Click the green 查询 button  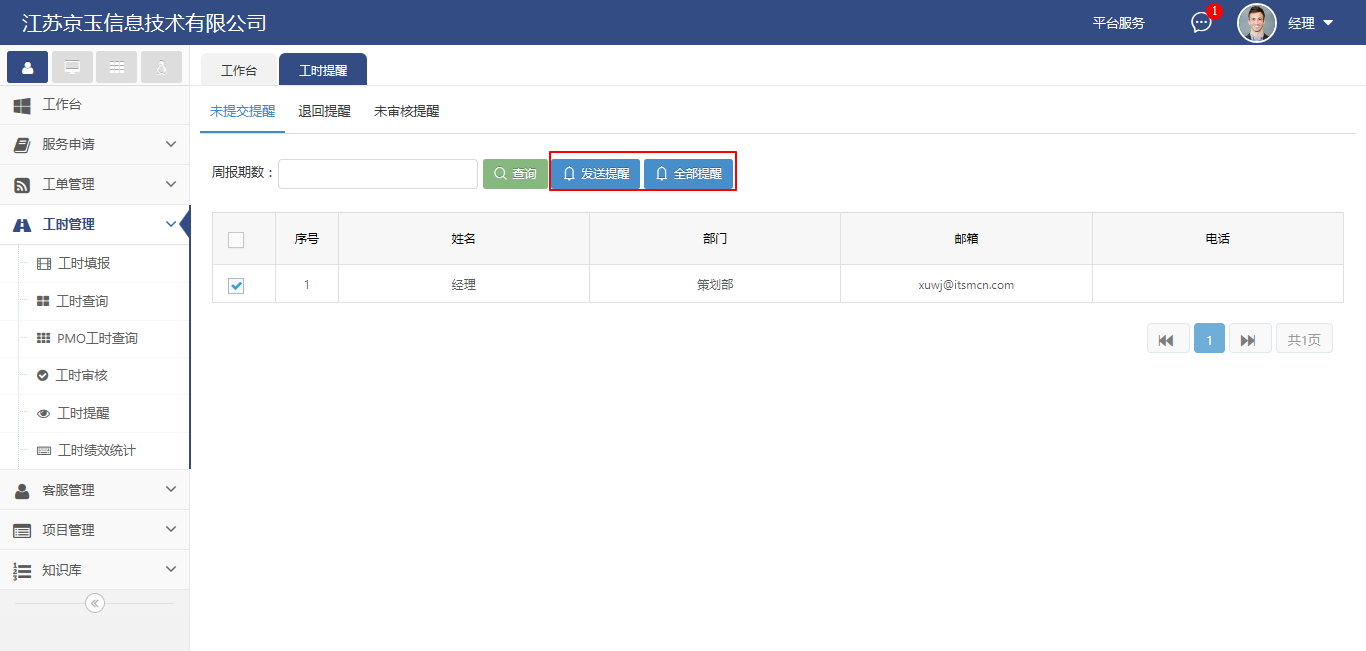click(515, 174)
